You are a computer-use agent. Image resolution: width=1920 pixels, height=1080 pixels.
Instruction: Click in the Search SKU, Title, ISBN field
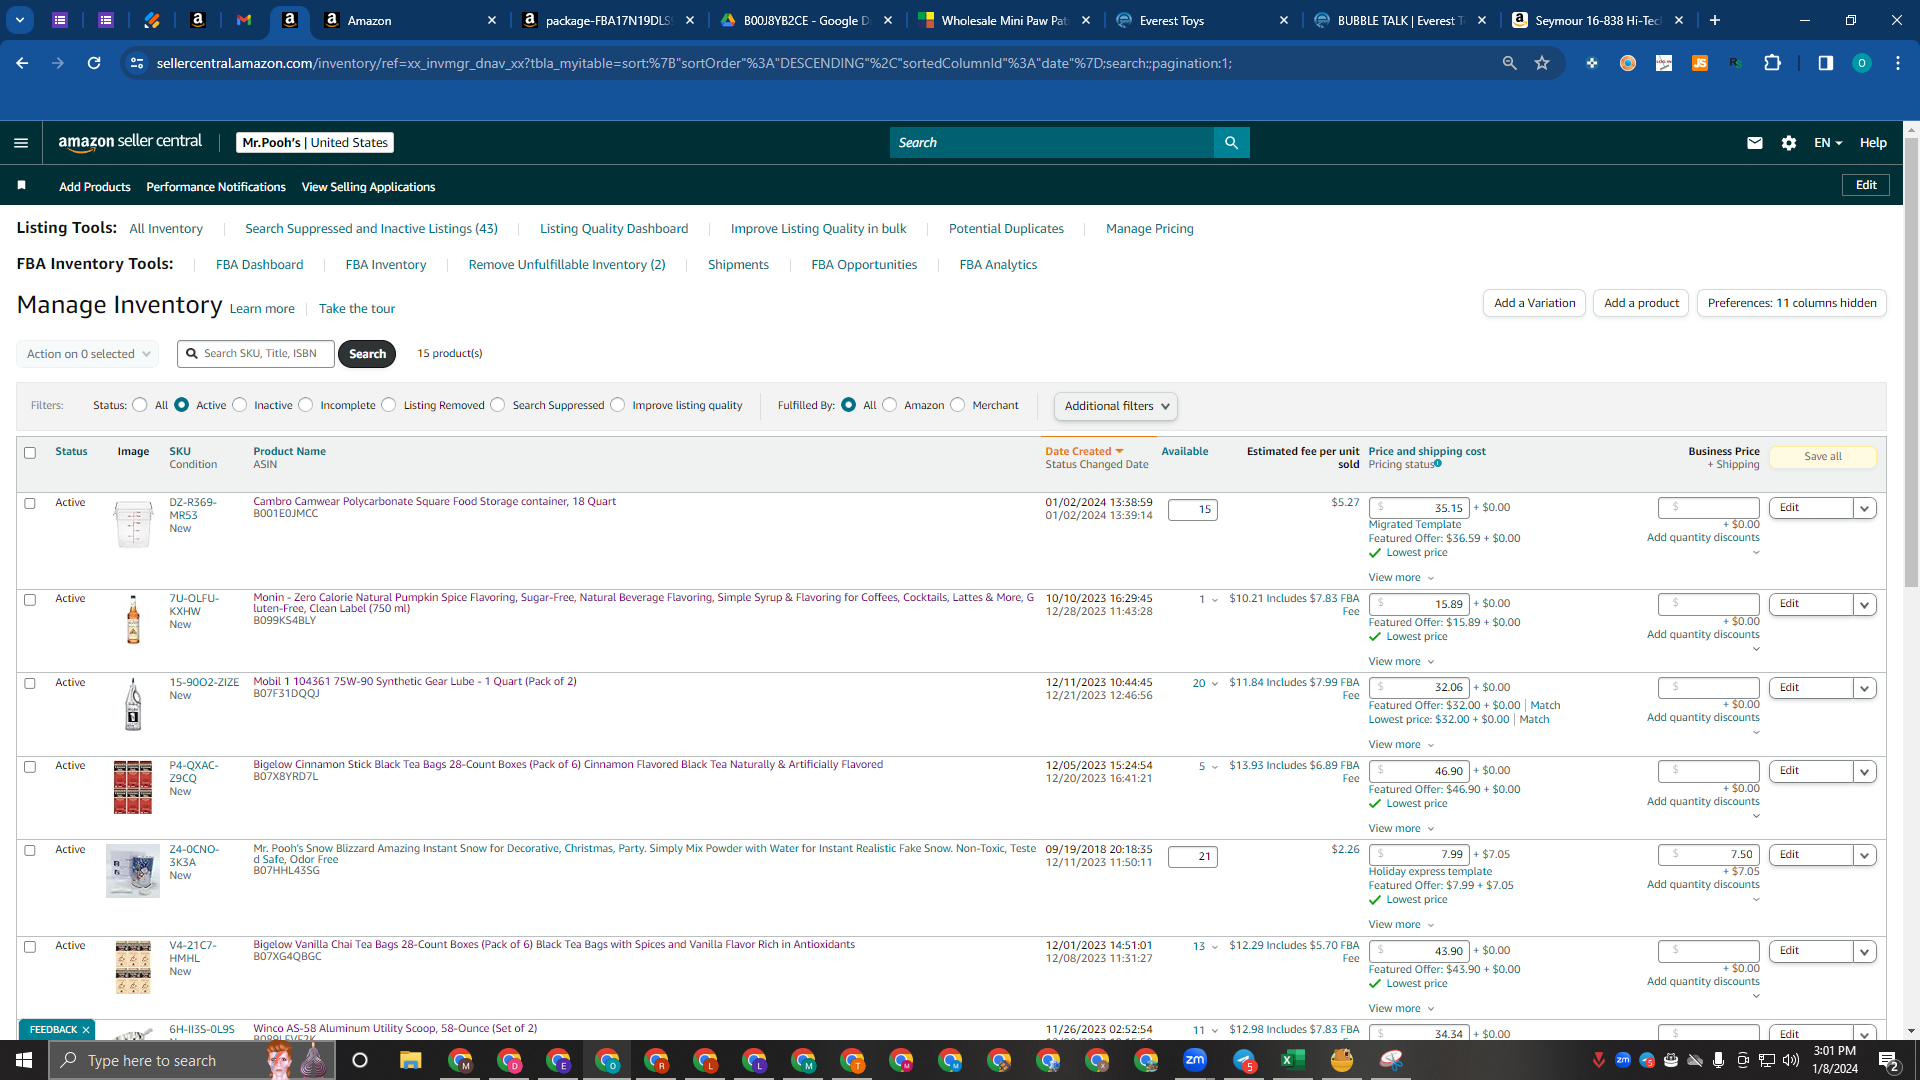pyautogui.click(x=256, y=354)
